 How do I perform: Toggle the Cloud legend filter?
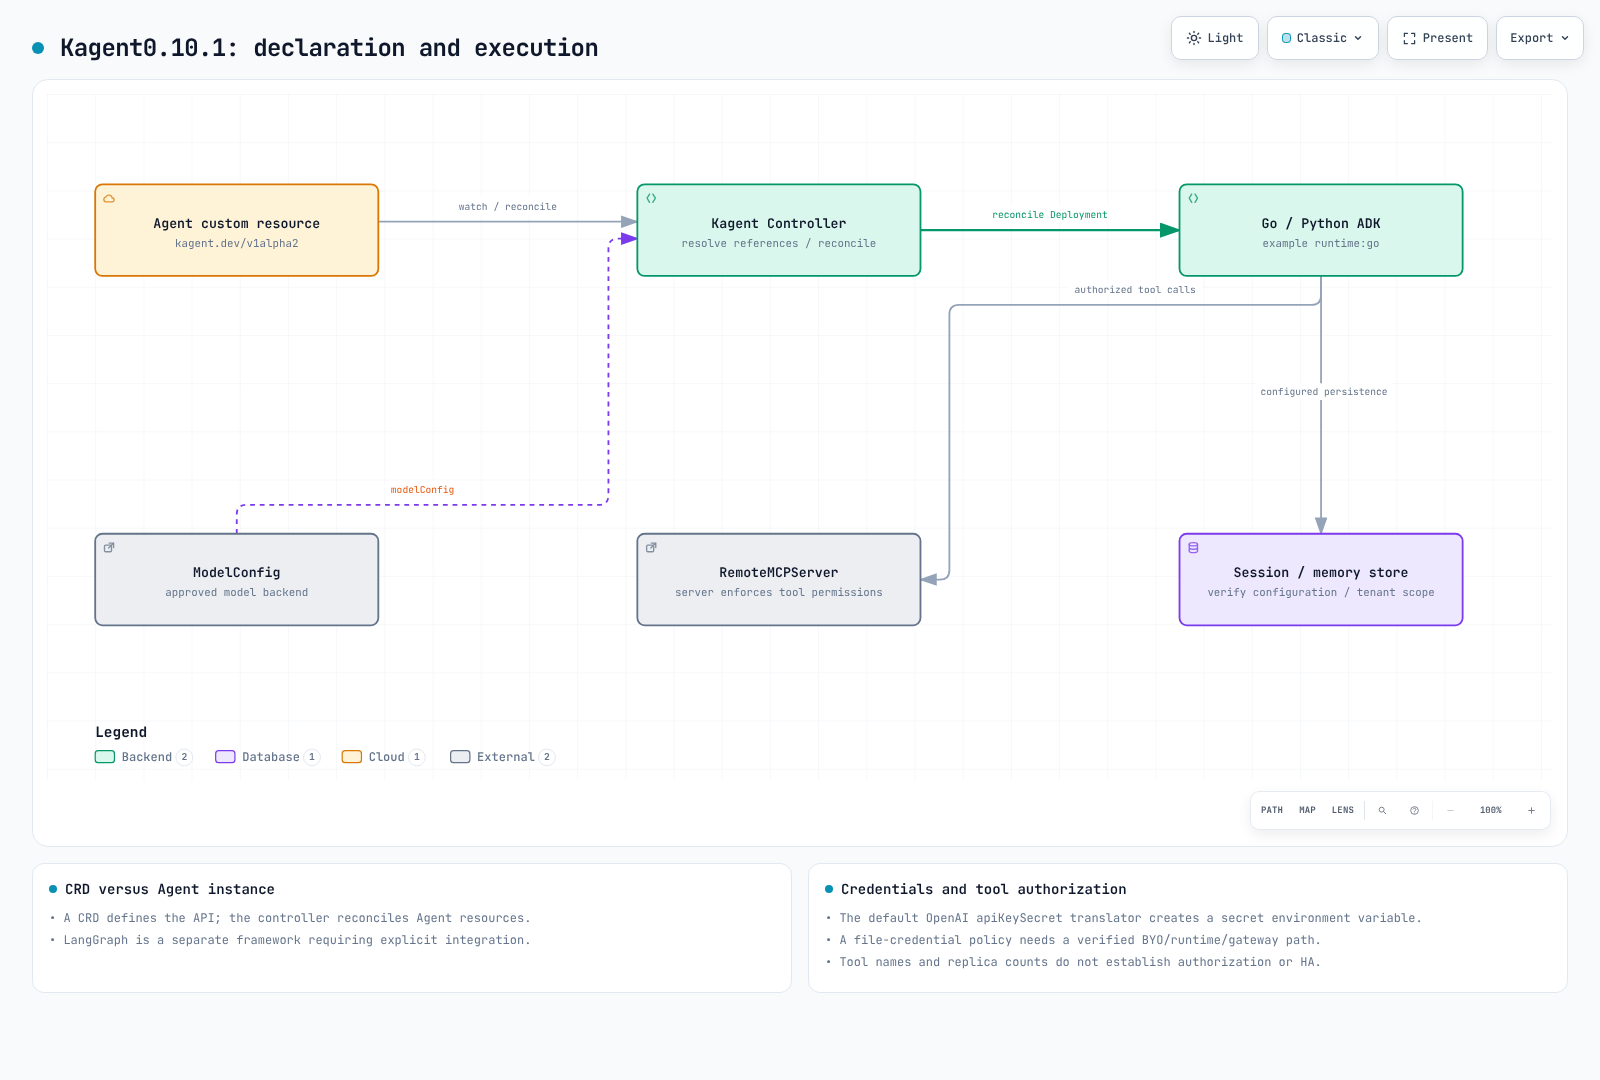coord(383,757)
